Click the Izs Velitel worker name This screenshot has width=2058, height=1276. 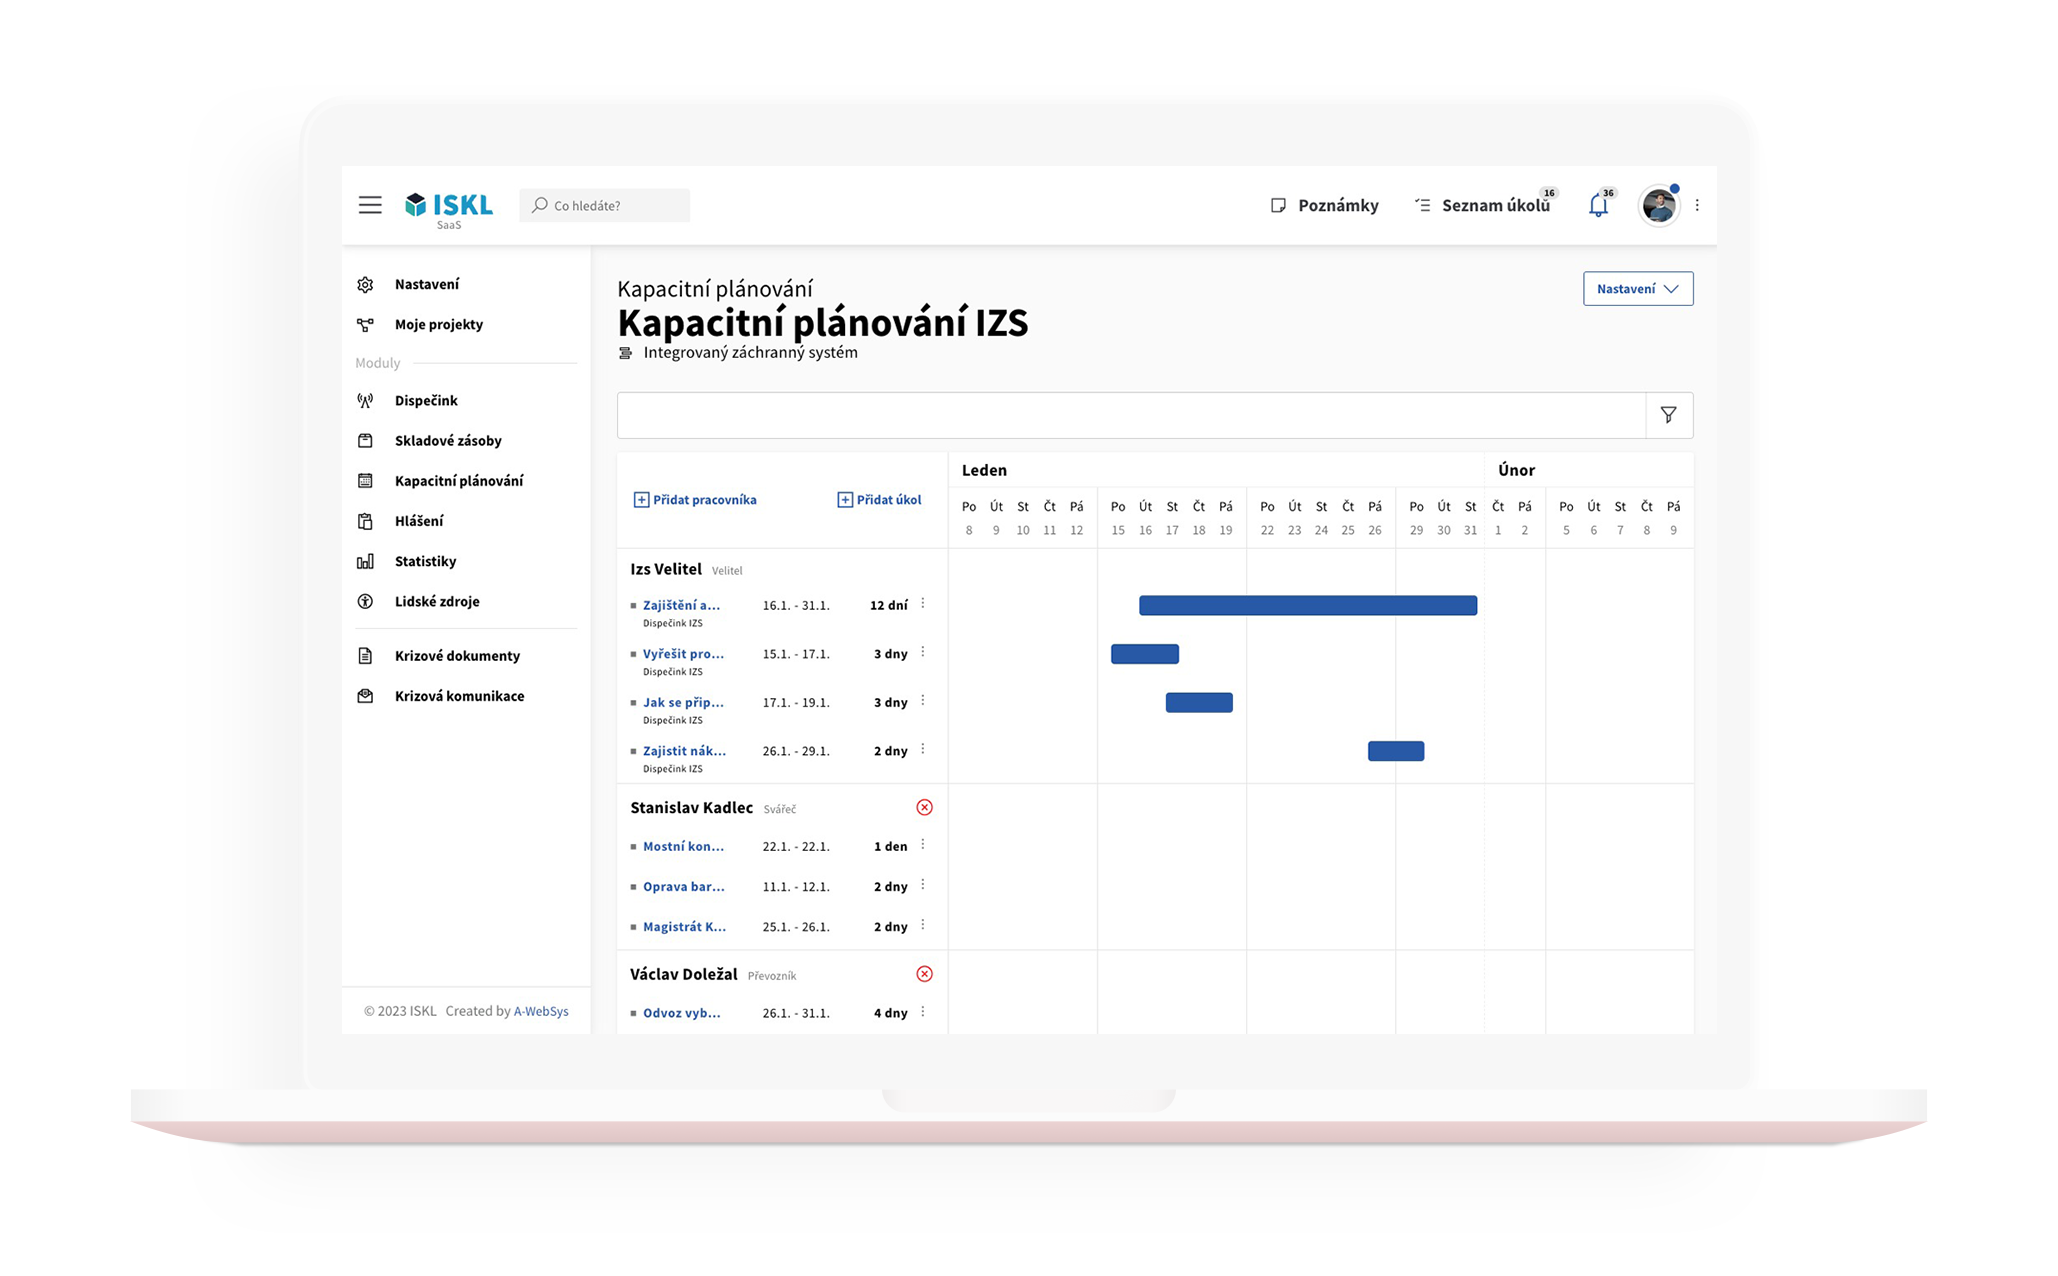[x=666, y=569]
